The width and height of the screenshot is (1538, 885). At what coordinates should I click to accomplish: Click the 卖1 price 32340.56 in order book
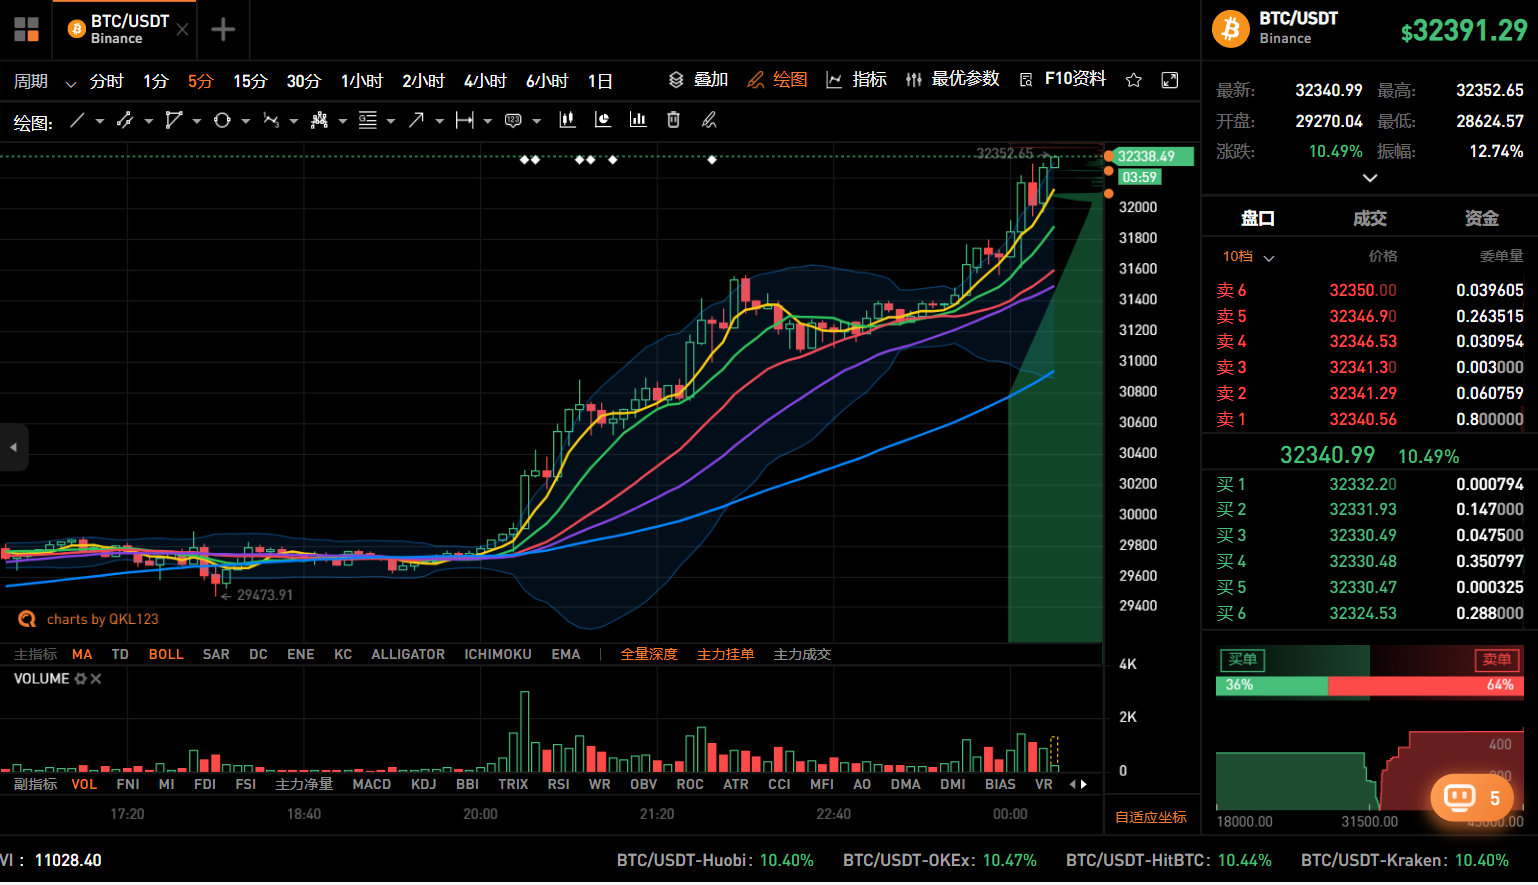tap(1363, 419)
